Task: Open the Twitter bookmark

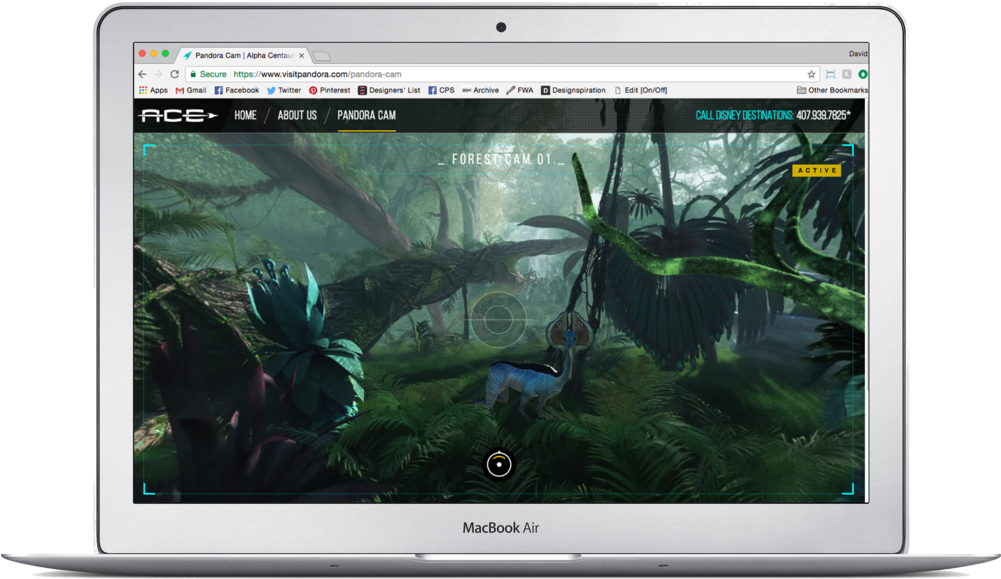Action: pos(284,90)
